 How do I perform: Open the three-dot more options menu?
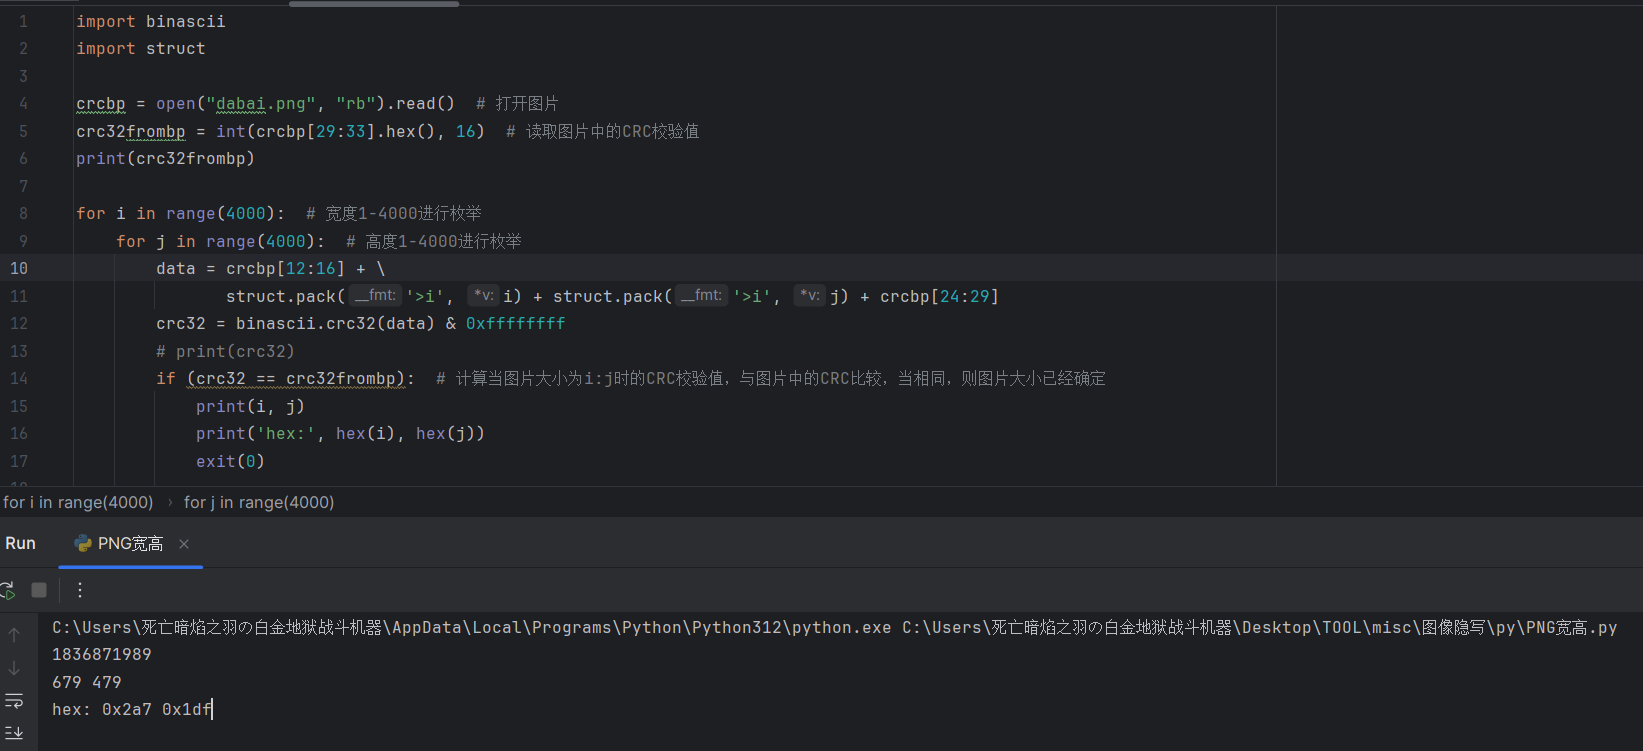[80, 590]
